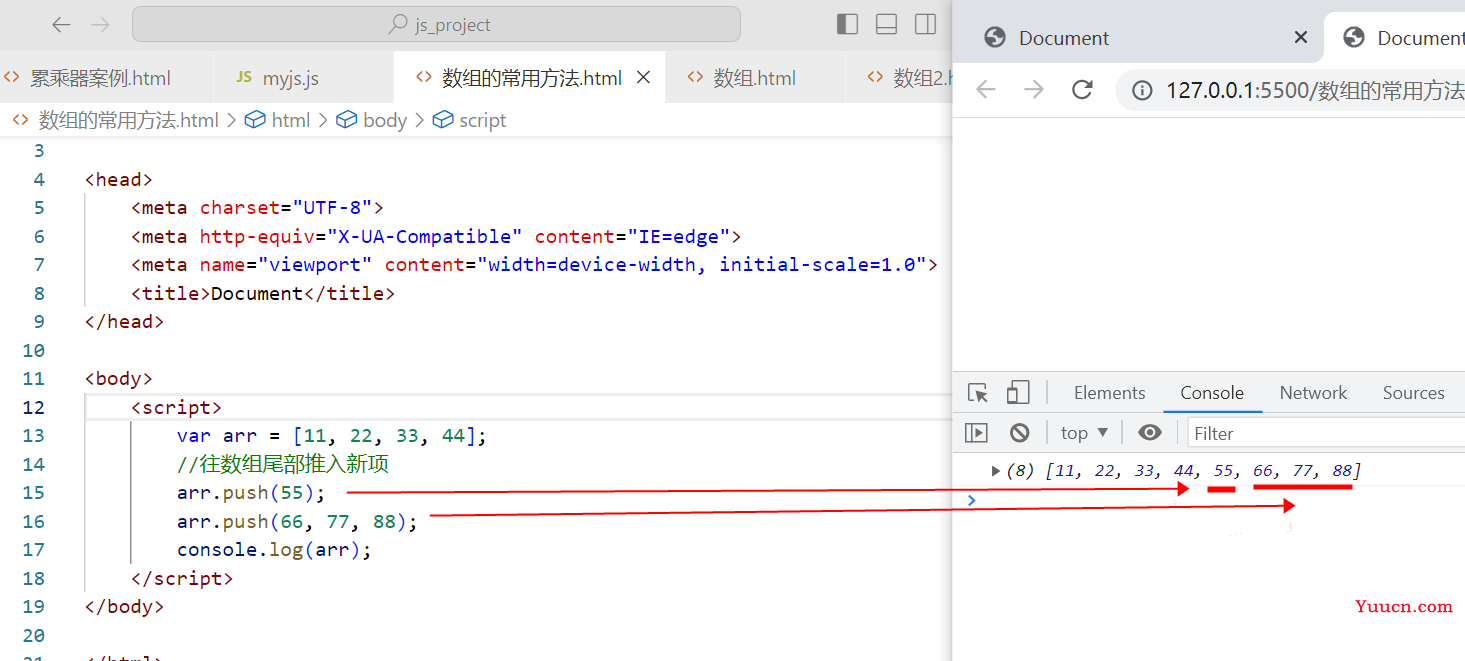The image size is (1465, 661).
Task: Open top JavaScript context dropdown
Action: pyautogui.click(x=1085, y=433)
